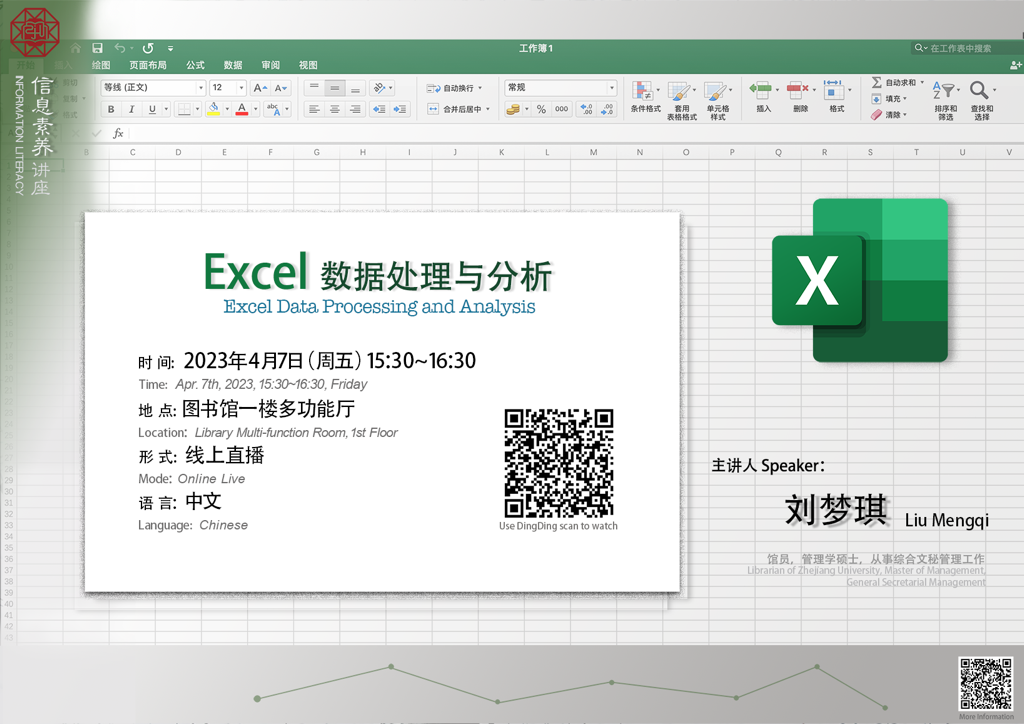Viewport: 1024px width, 724px height.
Task: Click the AutoSum (自动求和) button
Action: (897, 83)
